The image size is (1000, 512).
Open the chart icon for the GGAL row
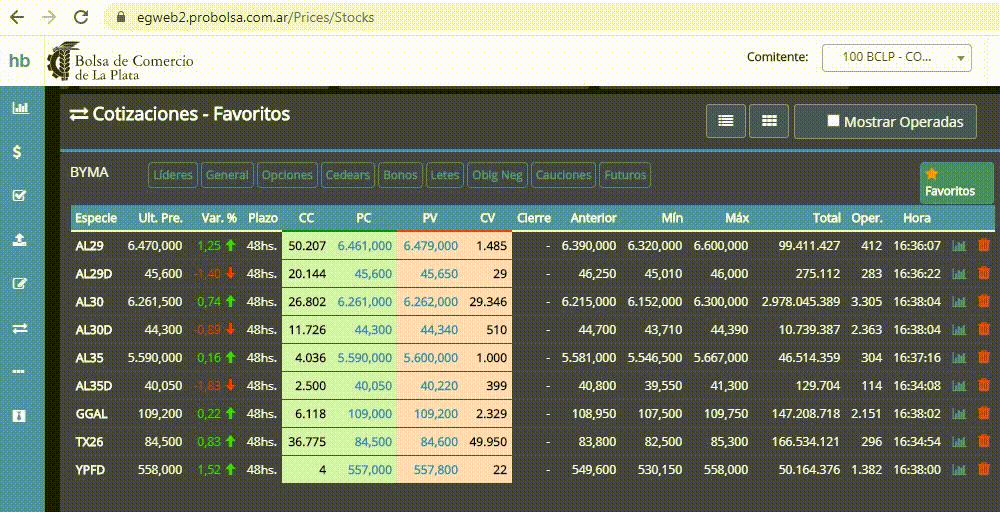pyautogui.click(x=959, y=413)
